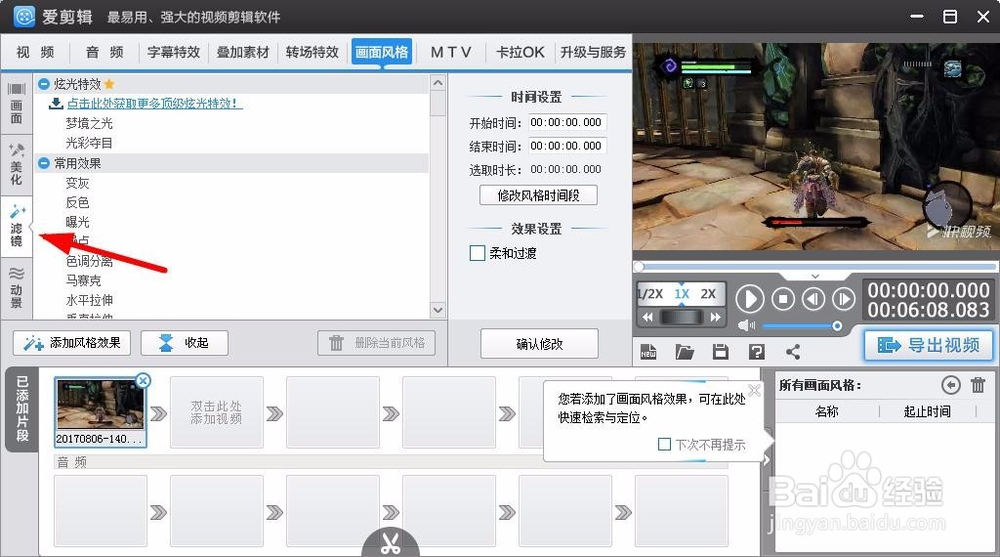Image resolution: width=1000 pixels, height=557 pixels.
Task: Enable 柔和过渡 checkbox
Action: (477, 253)
